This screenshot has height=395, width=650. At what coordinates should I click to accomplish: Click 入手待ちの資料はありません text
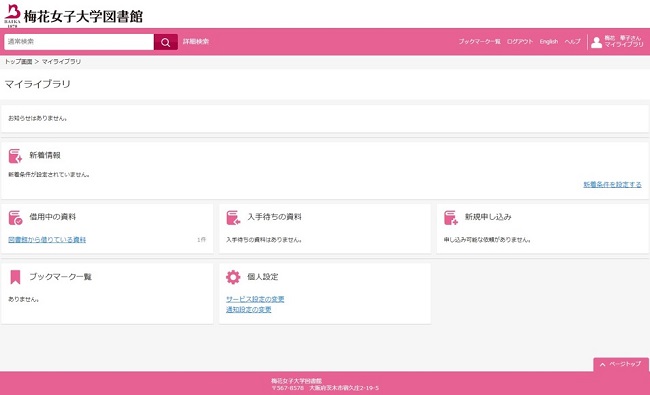coord(264,240)
